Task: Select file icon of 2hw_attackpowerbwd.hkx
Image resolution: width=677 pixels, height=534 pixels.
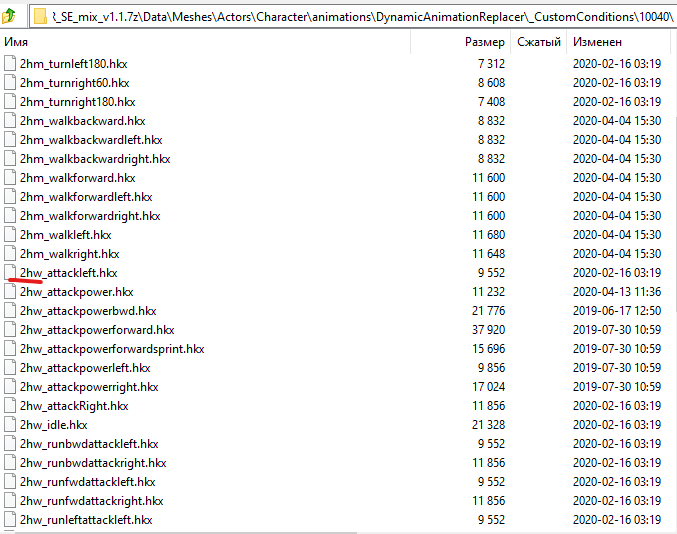Action: point(10,310)
